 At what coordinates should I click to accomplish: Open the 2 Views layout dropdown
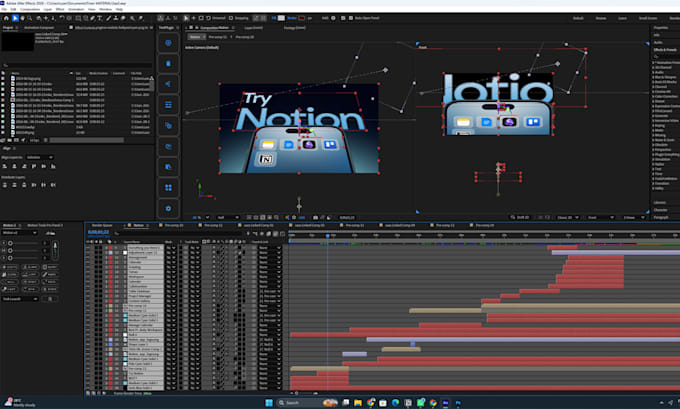click(634, 217)
